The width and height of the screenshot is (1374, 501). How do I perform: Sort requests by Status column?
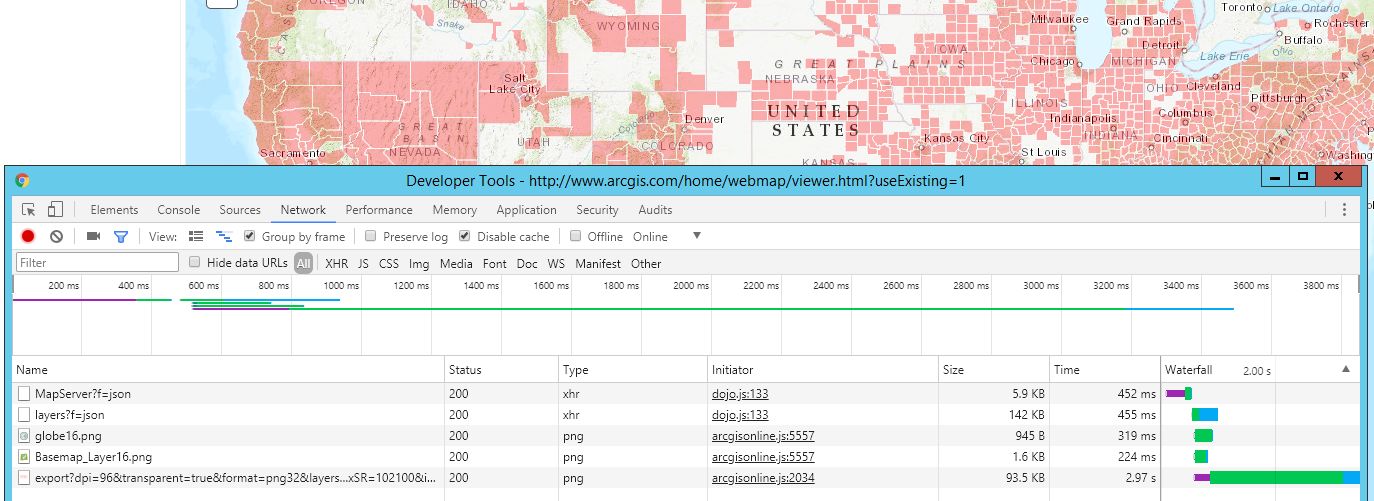point(502,370)
